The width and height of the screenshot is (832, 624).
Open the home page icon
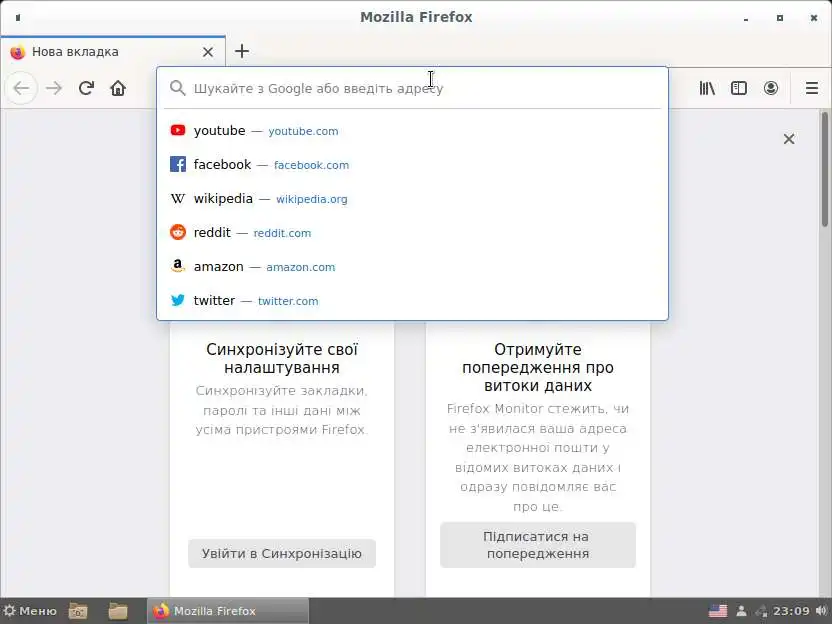pos(118,88)
